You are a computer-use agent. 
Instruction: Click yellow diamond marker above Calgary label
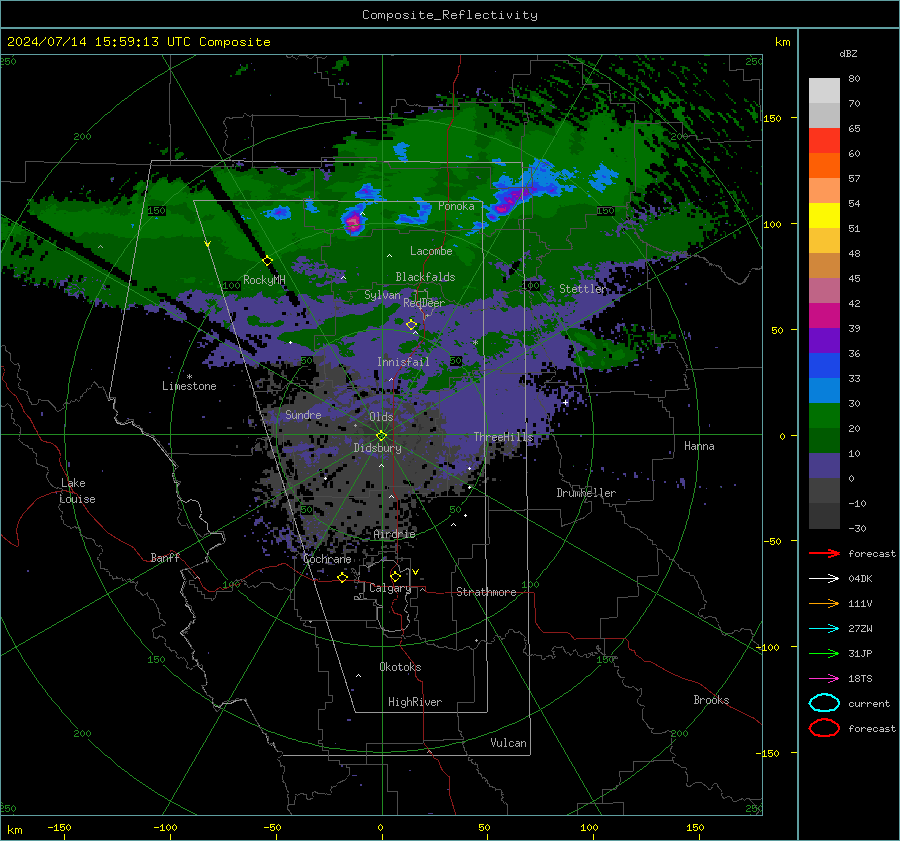click(395, 576)
